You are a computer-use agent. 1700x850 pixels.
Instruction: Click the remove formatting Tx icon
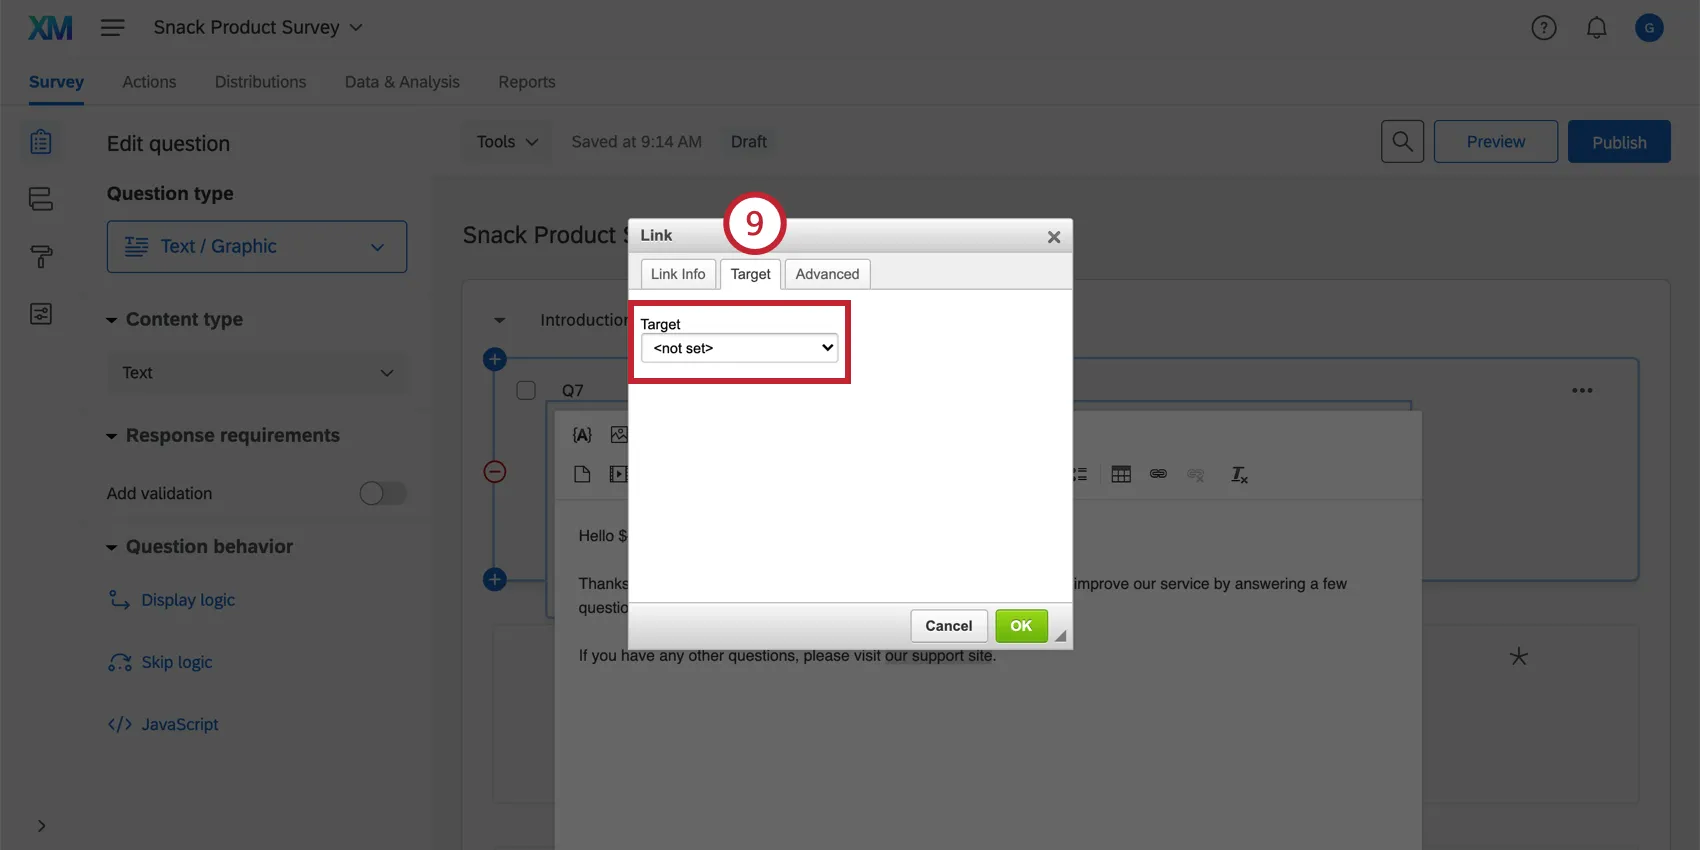[x=1239, y=475]
